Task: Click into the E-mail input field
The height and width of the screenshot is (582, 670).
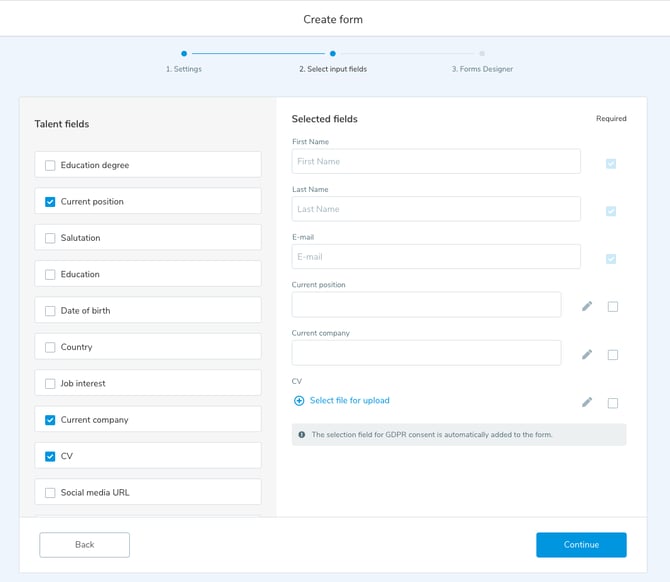Action: (x=436, y=257)
